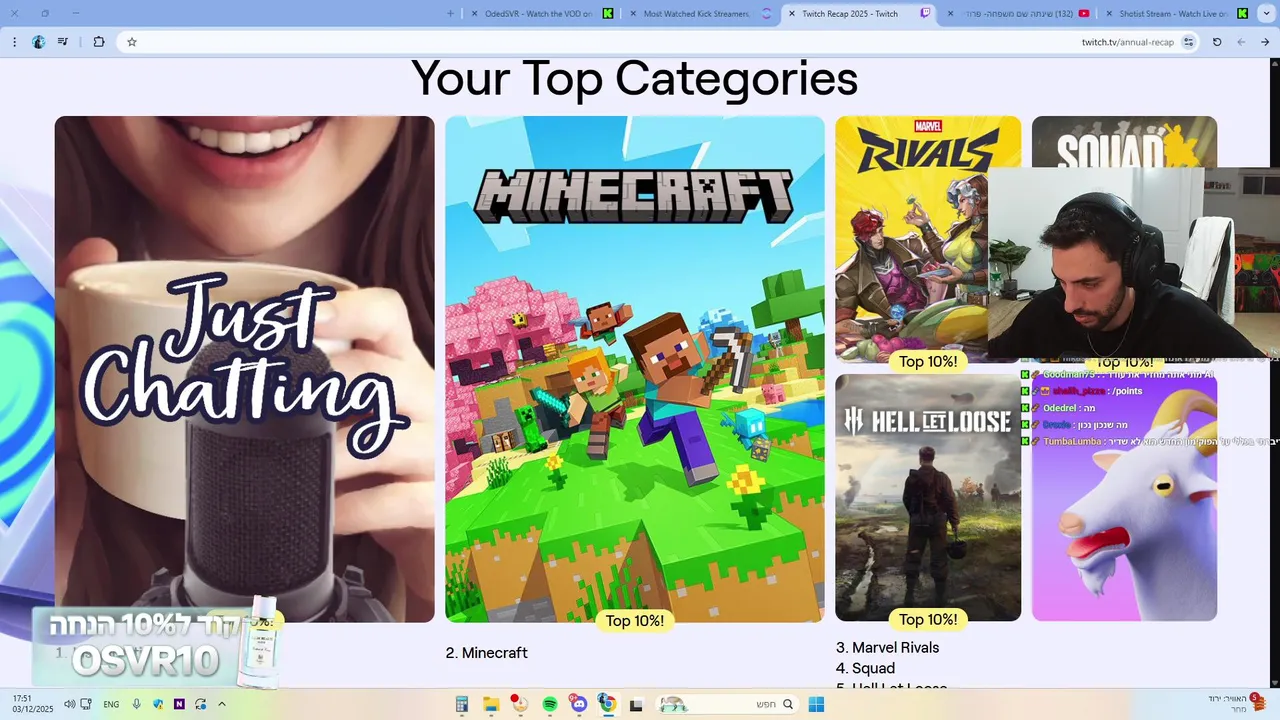1280x720 pixels.
Task: Open the media control toolbar icon
Action: tap(63, 42)
